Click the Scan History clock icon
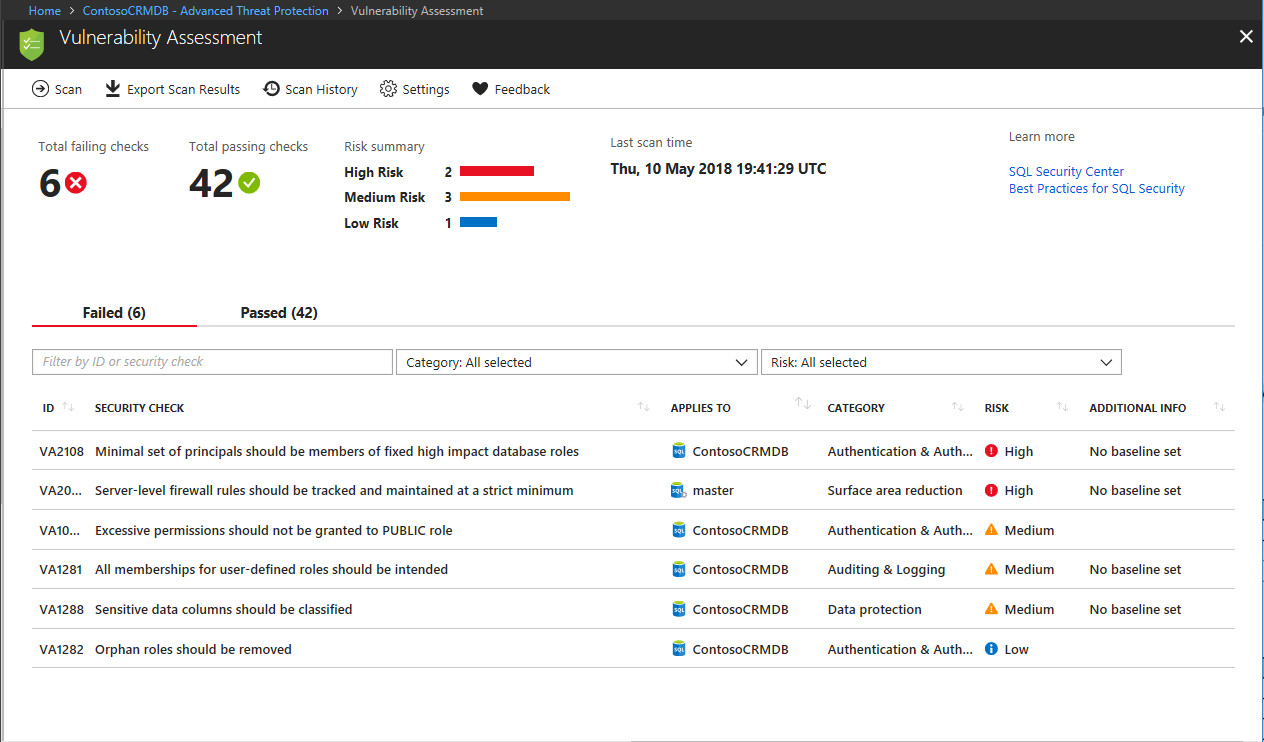 (x=271, y=89)
